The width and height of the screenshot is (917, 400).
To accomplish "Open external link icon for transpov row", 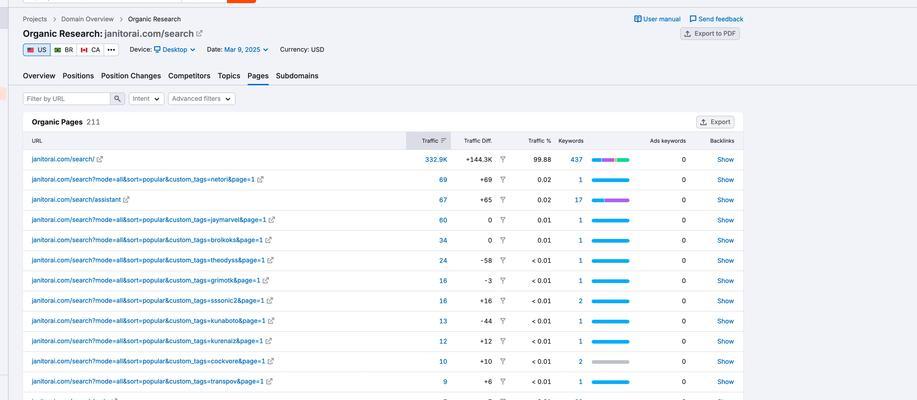I will [x=269, y=381].
